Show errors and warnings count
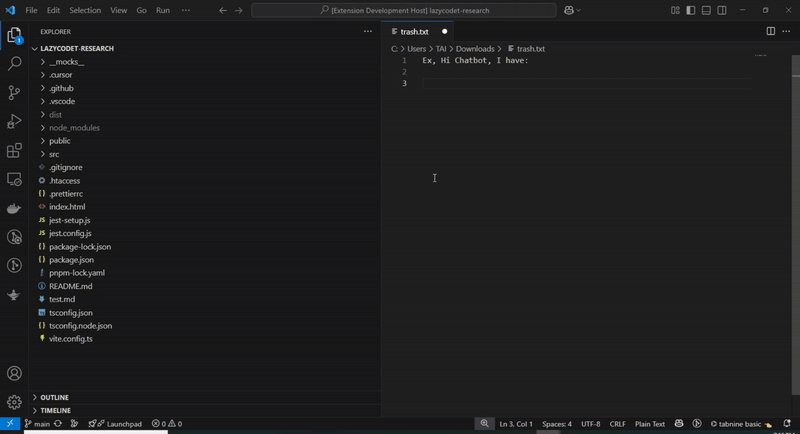The height and width of the screenshot is (434, 800). (167, 424)
